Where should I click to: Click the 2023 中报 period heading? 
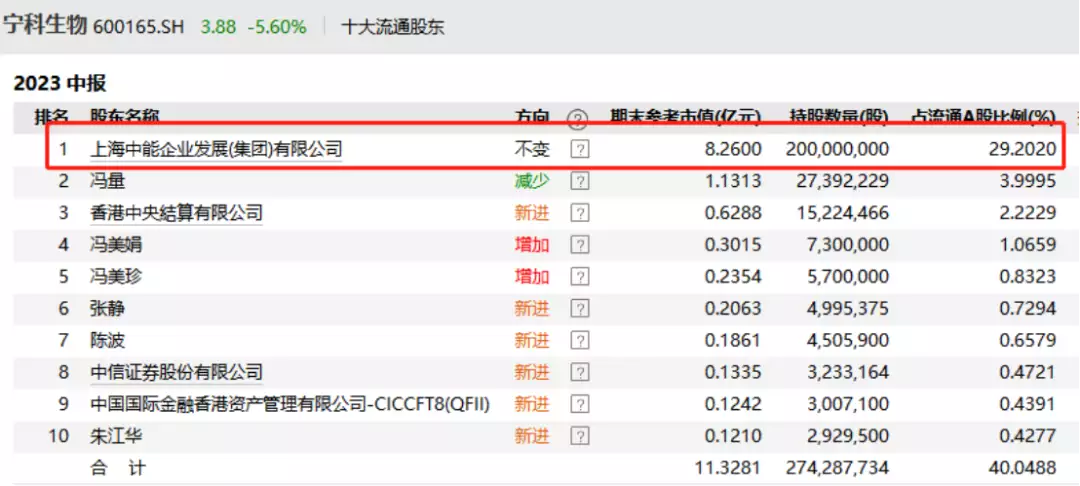coord(60,84)
